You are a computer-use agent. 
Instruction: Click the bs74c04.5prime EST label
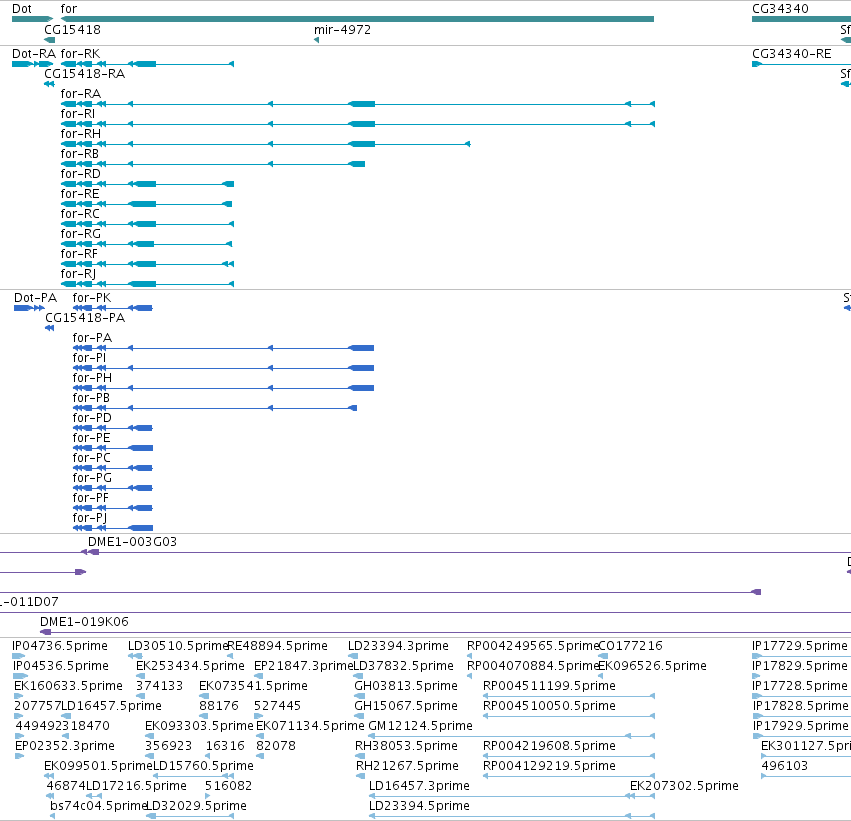pyautogui.click(x=99, y=806)
